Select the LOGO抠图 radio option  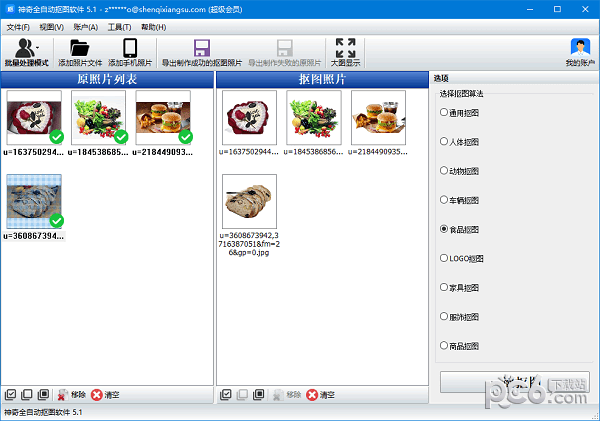[445, 258]
